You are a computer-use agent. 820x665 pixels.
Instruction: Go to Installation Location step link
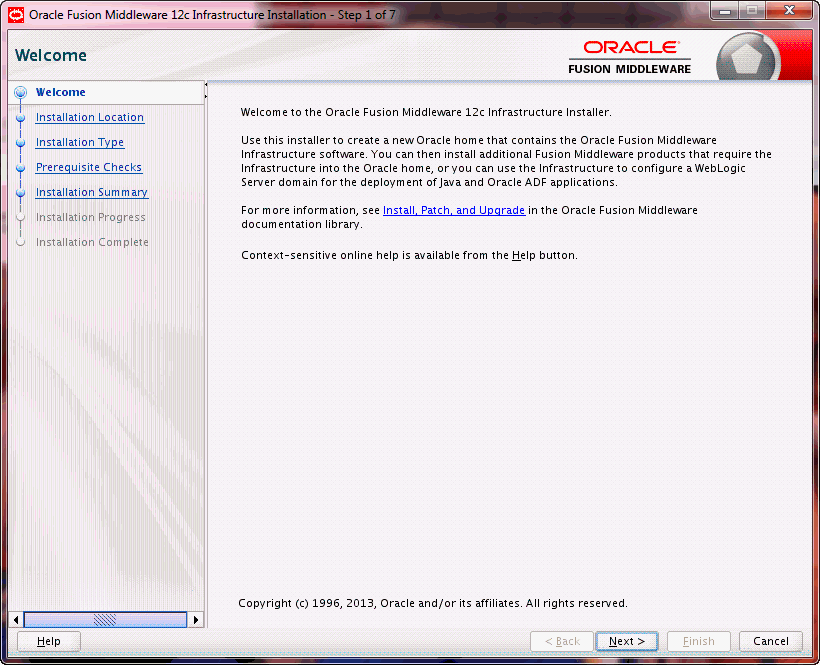(x=89, y=117)
